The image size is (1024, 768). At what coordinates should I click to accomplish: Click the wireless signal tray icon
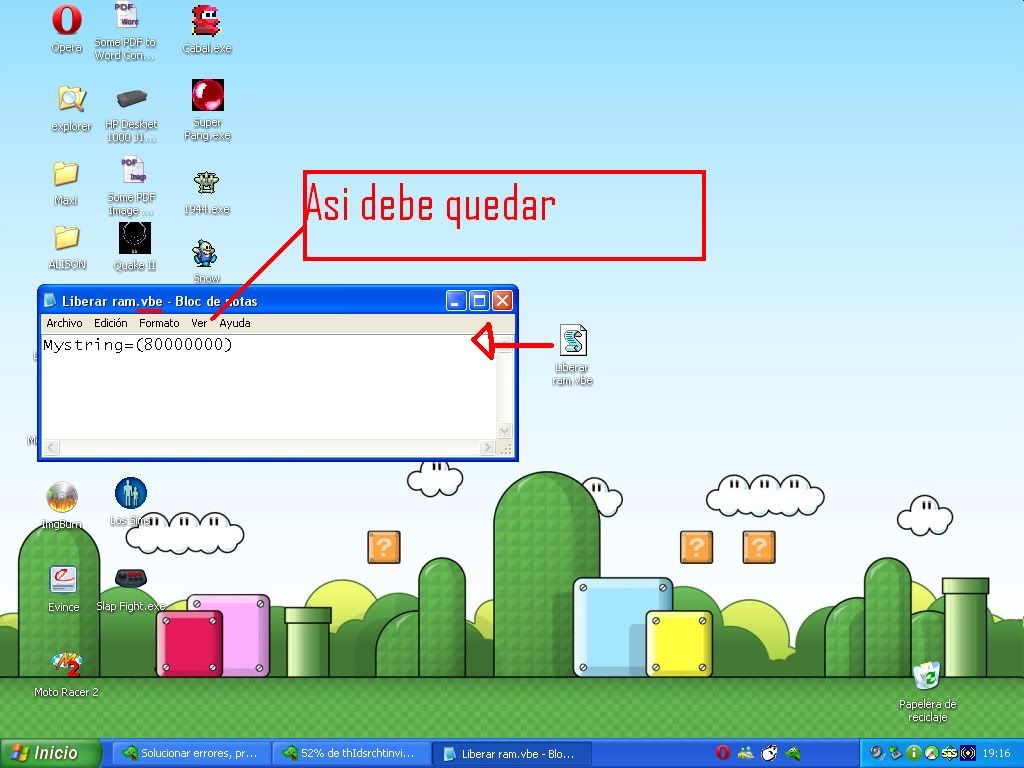tap(968, 753)
